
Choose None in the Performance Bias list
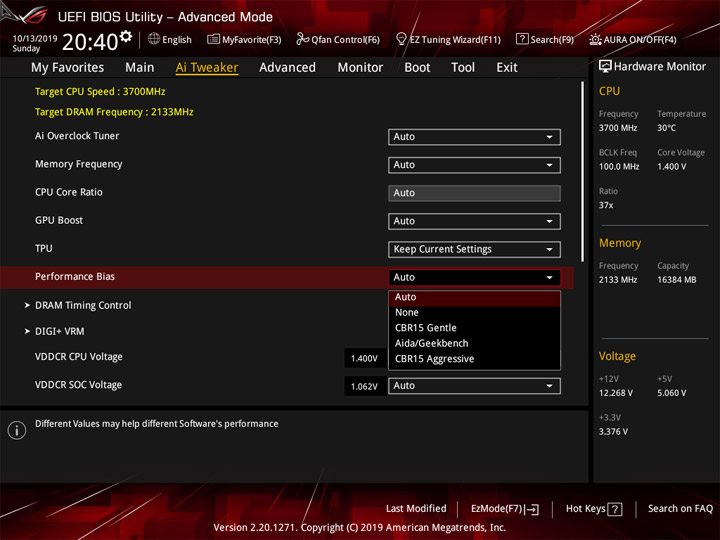pos(474,313)
